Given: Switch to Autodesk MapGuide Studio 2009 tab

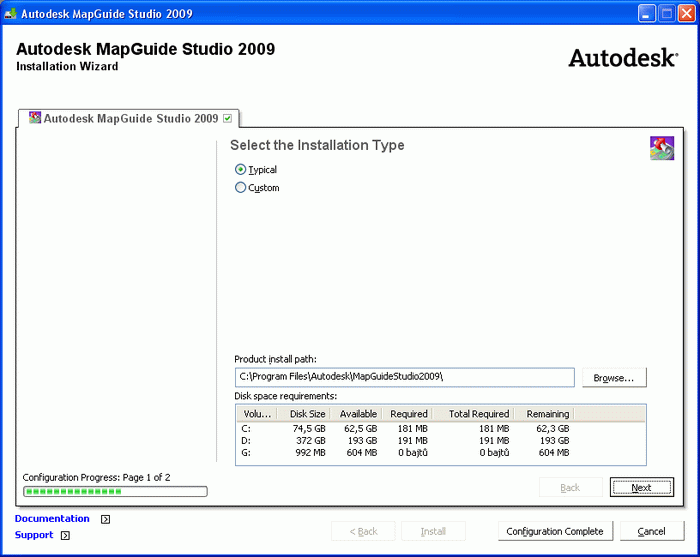Looking at the screenshot, I should [x=129, y=118].
